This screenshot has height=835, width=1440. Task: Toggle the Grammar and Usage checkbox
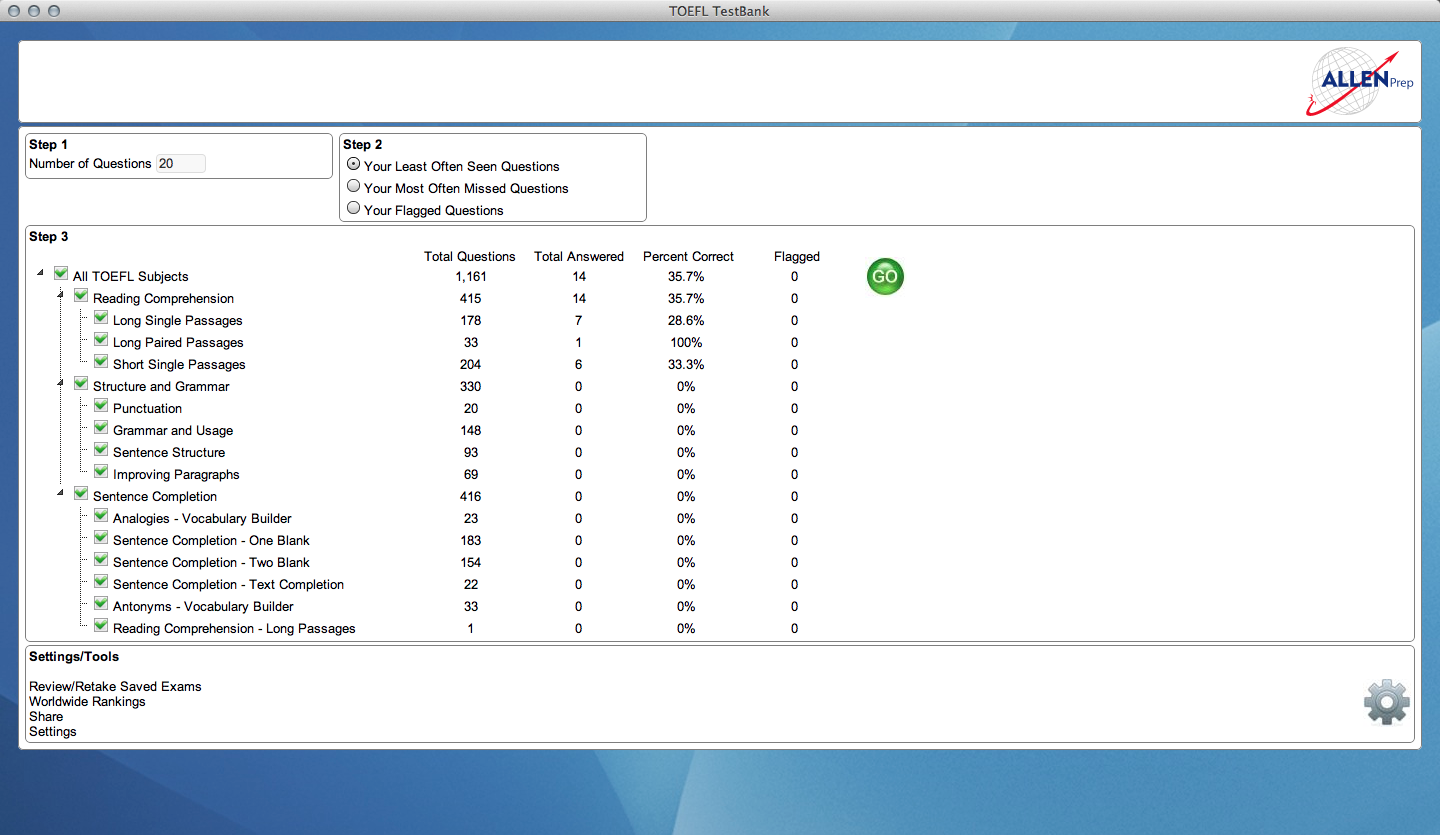click(x=101, y=428)
